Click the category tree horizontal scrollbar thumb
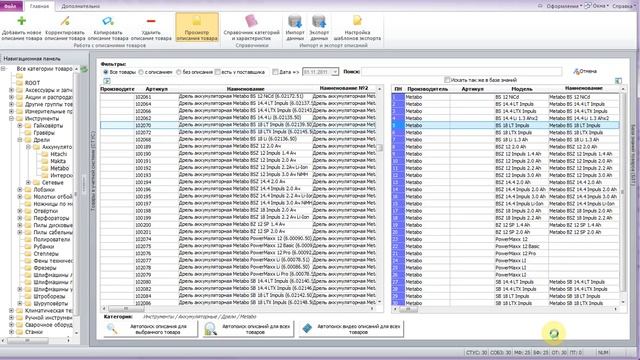Viewport: 640px width, 360px height. [28, 340]
